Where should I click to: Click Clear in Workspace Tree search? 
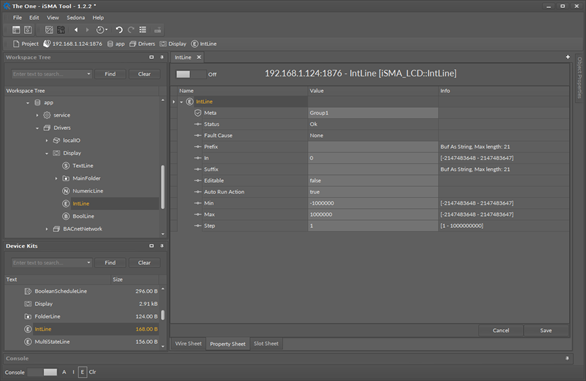[x=144, y=74]
